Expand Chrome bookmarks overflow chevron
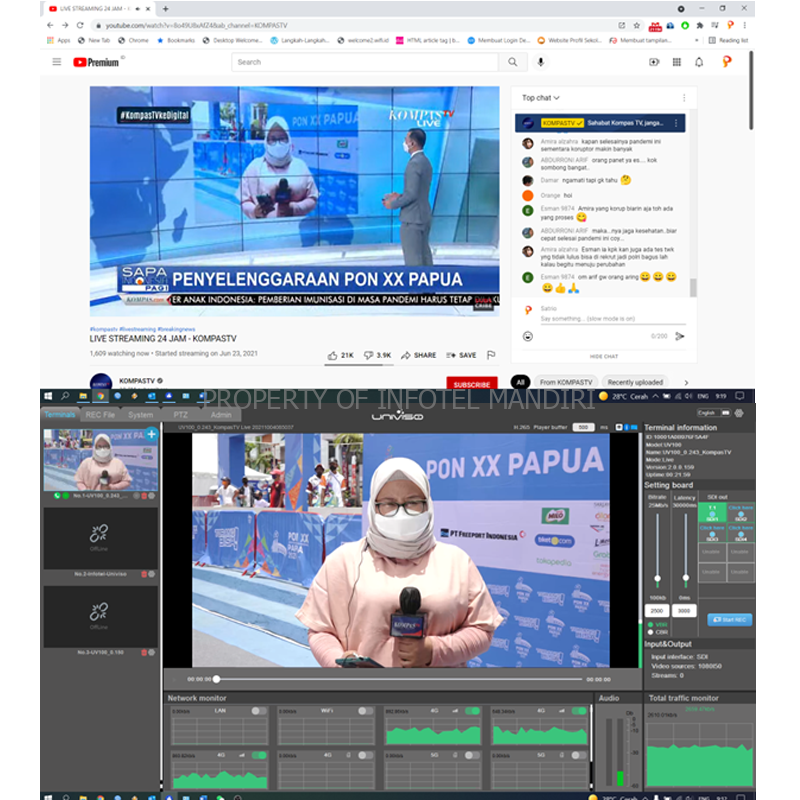 click(696, 40)
